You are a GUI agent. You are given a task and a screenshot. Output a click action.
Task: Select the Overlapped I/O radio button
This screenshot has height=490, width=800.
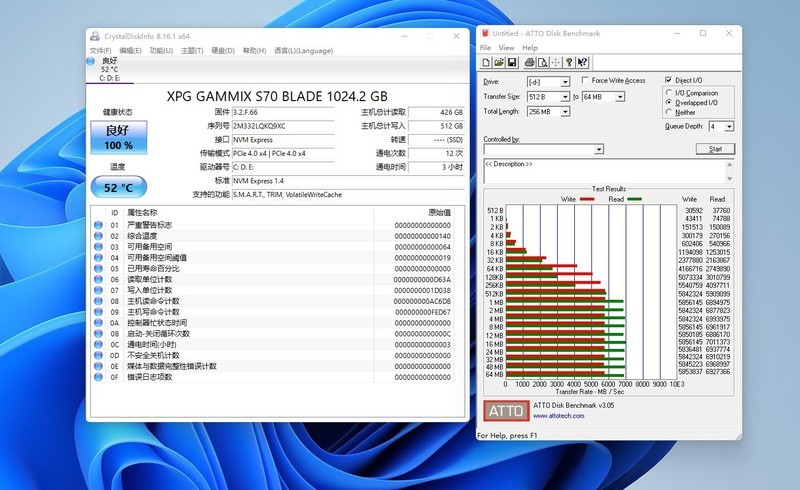point(669,102)
